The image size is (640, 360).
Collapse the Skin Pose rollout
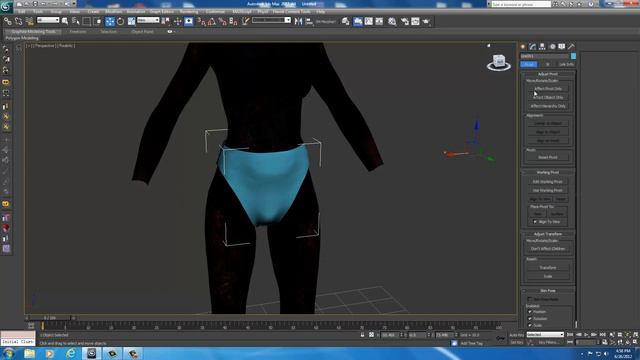(548, 291)
